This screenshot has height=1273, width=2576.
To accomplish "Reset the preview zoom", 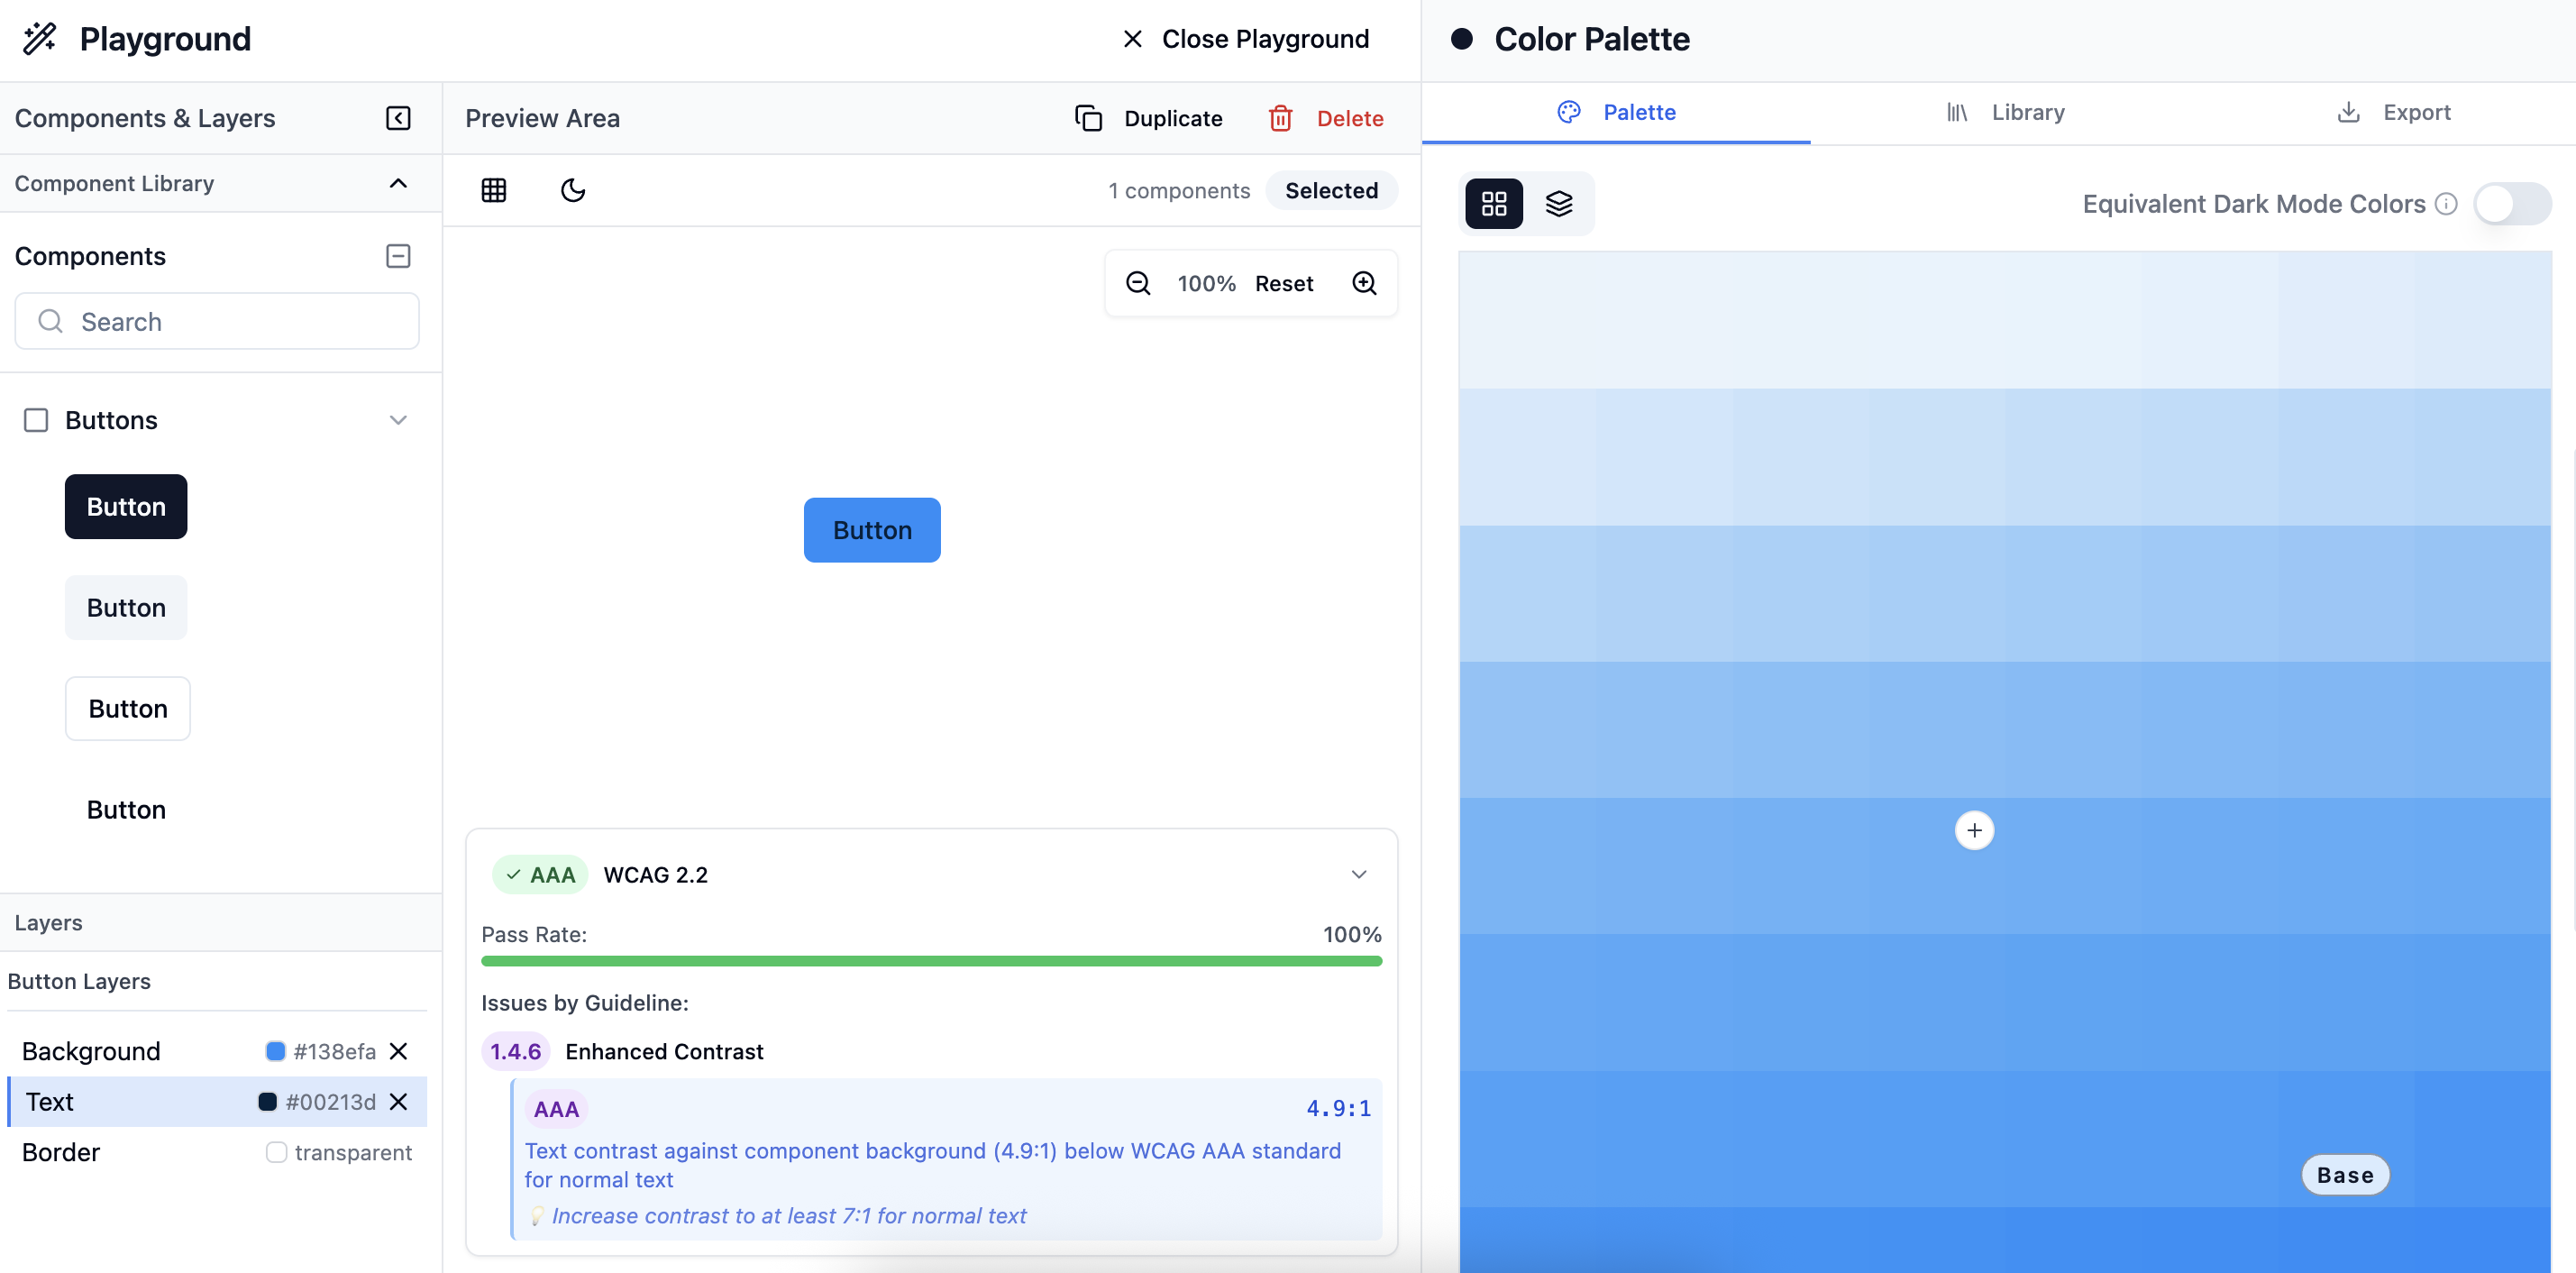I will 1284,283.
